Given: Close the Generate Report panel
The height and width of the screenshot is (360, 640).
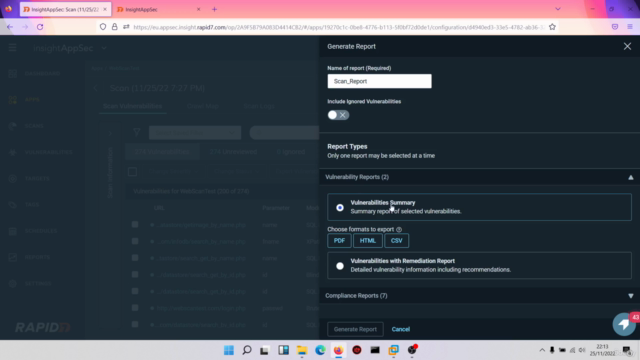Looking at the screenshot, I should tap(627, 47).
